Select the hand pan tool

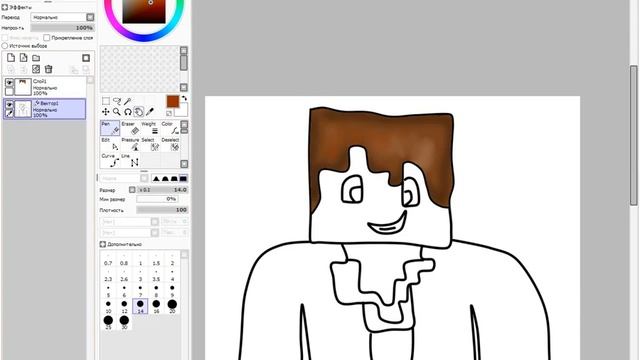pos(139,112)
